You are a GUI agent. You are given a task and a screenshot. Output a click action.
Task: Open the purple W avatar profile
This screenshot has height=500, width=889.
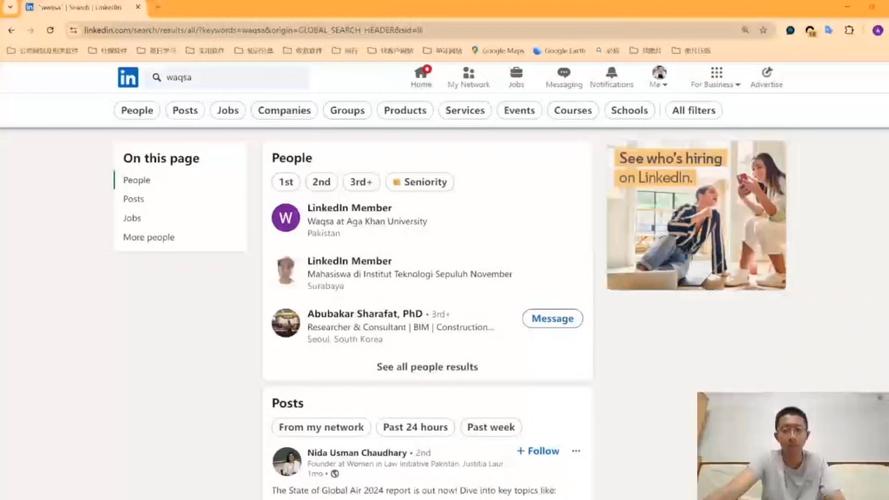(x=286, y=218)
